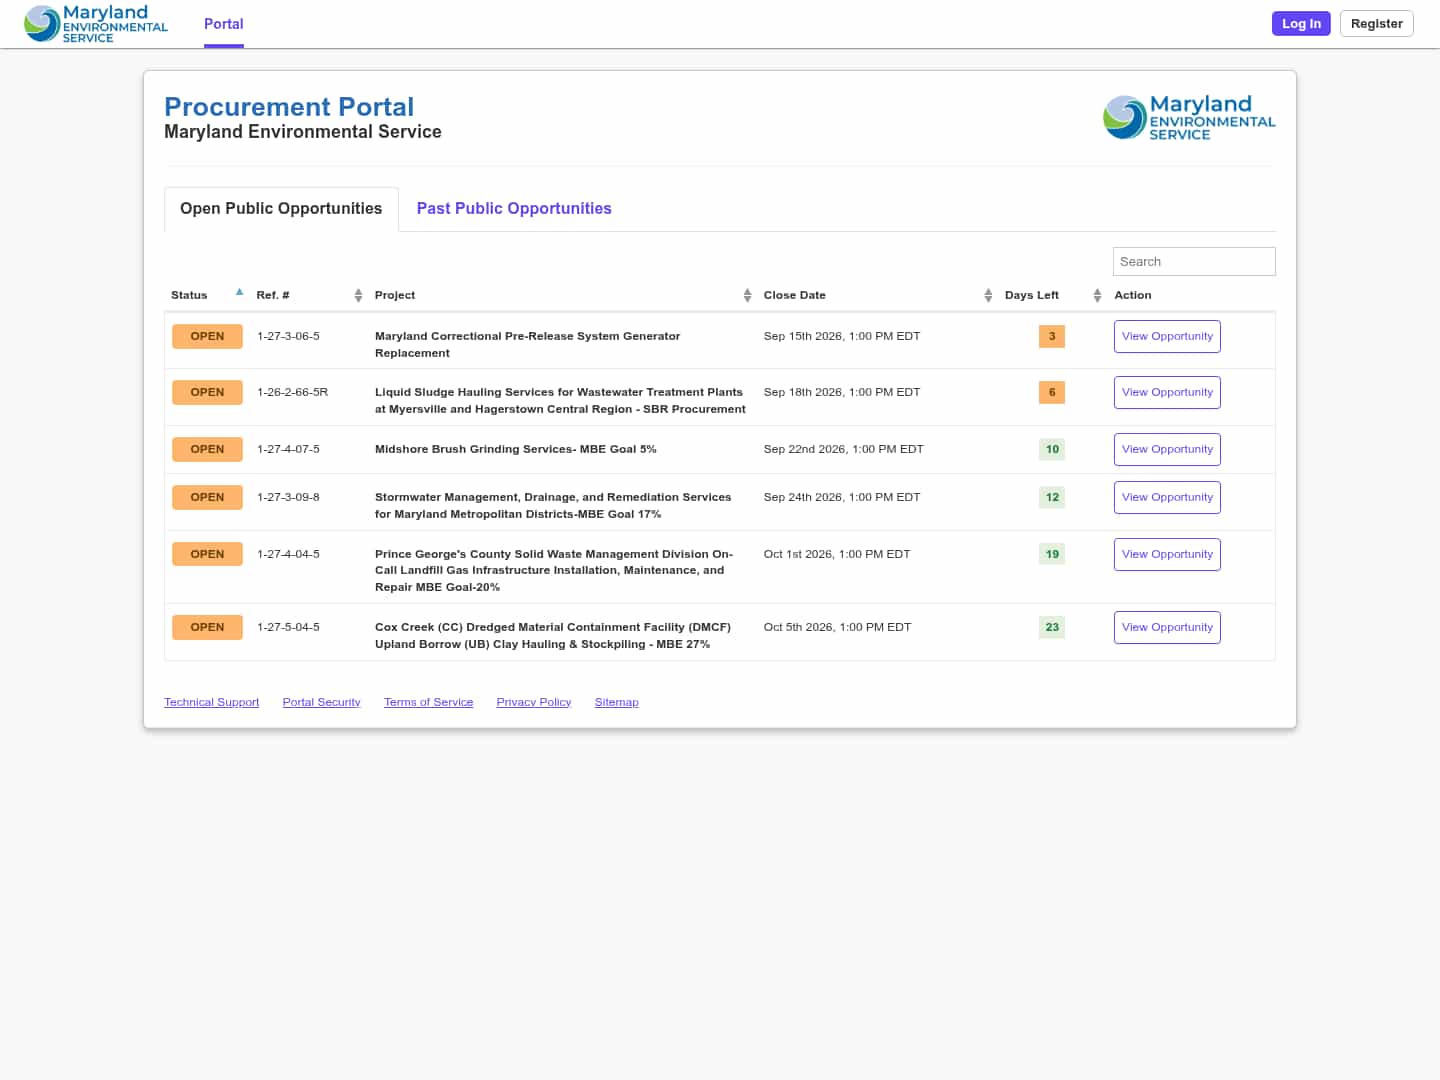Screen dimensions: 1440x1080
Task: Open the Privacy Policy link
Action: [533, 703]
